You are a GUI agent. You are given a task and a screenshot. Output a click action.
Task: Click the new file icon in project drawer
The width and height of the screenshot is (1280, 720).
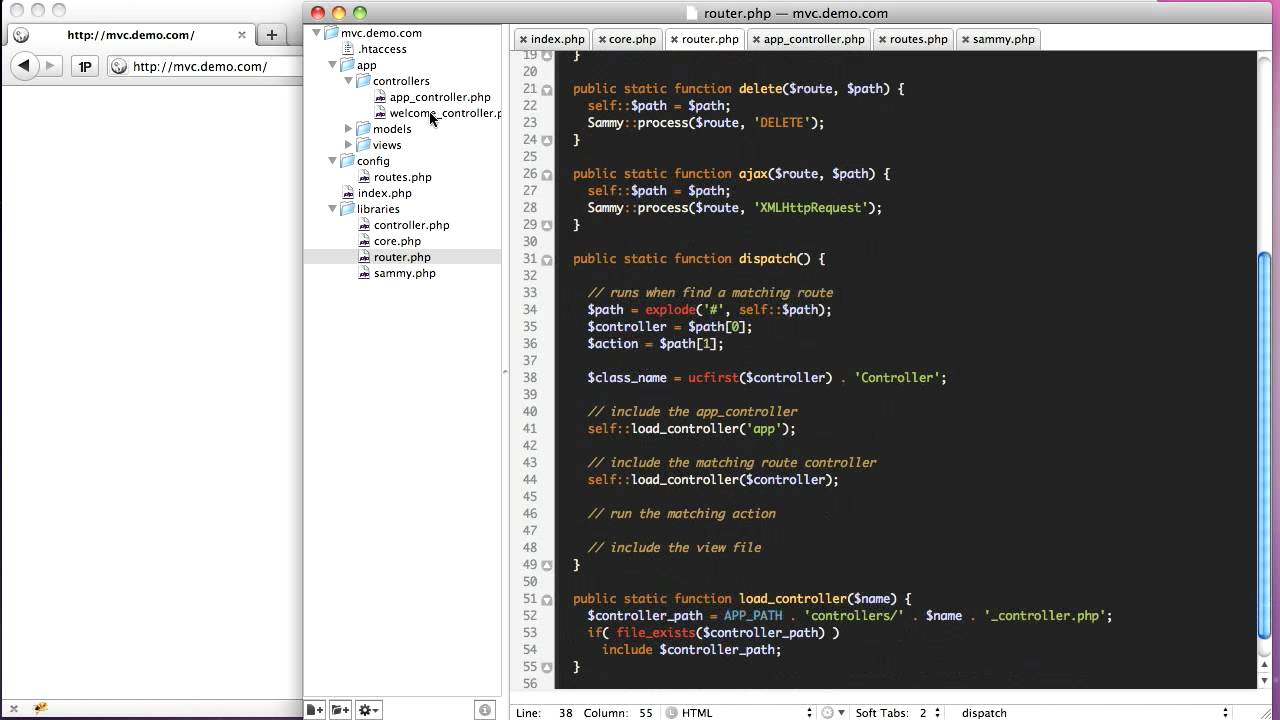(x=314, y=710)
